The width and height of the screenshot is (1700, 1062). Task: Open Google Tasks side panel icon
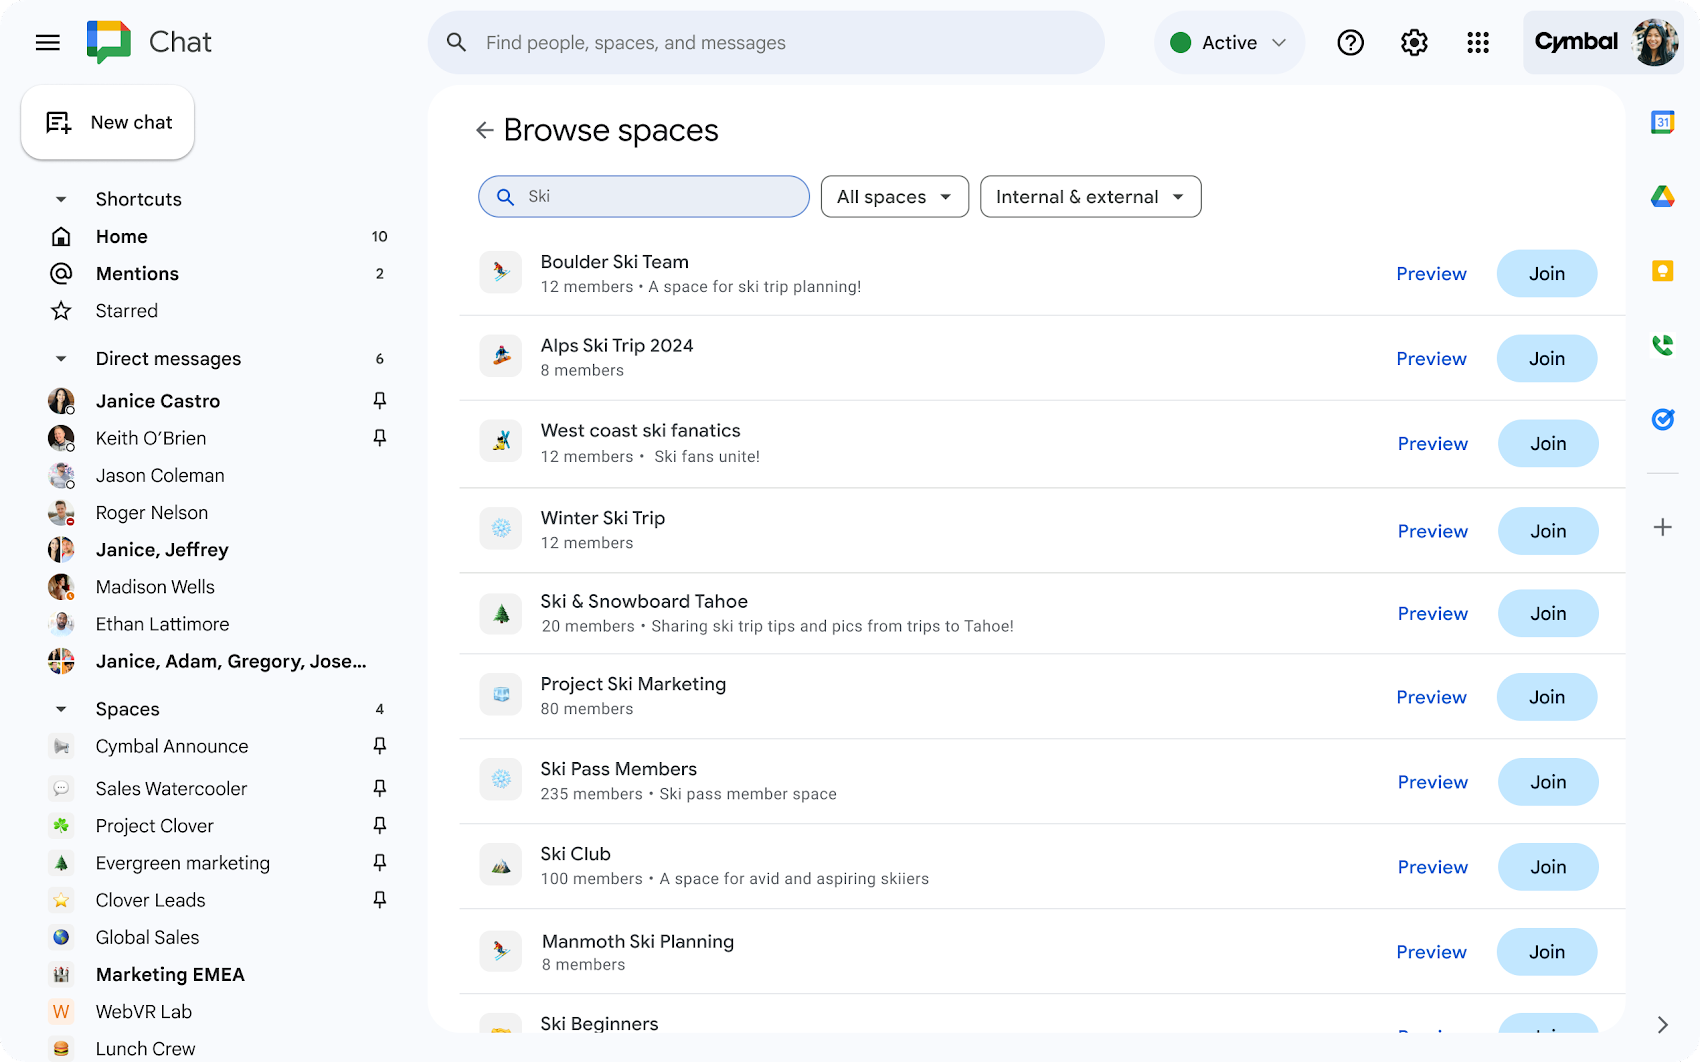tap(1662, 419)
